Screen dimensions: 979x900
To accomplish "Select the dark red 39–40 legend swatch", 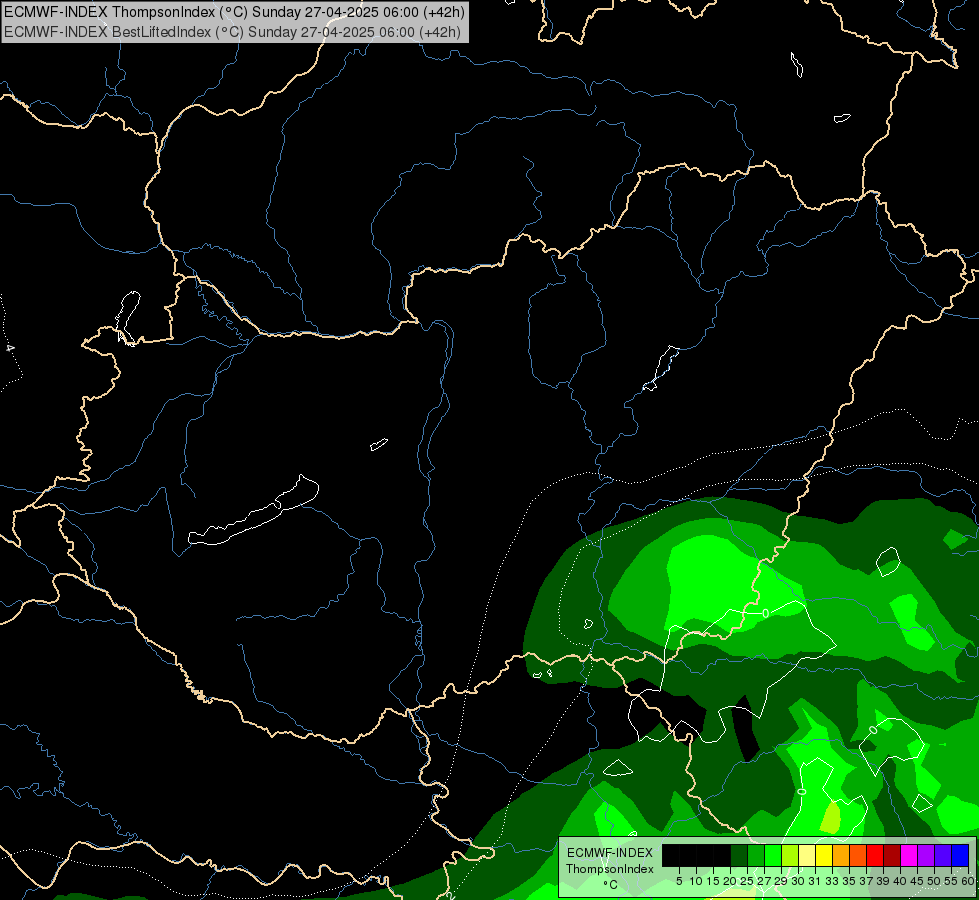I will click(892, 855).
